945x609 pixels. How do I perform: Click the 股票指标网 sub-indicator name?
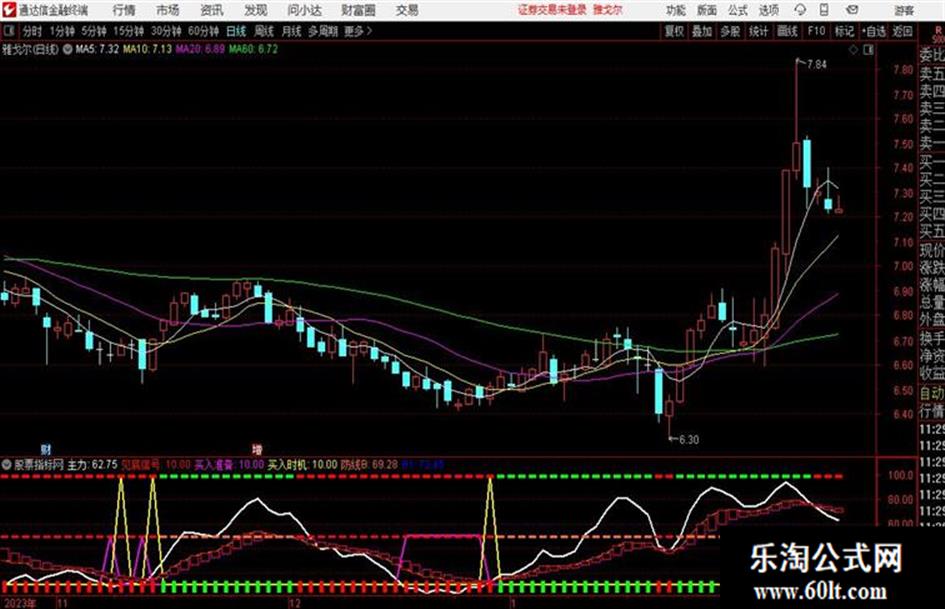tap(39, 465)
